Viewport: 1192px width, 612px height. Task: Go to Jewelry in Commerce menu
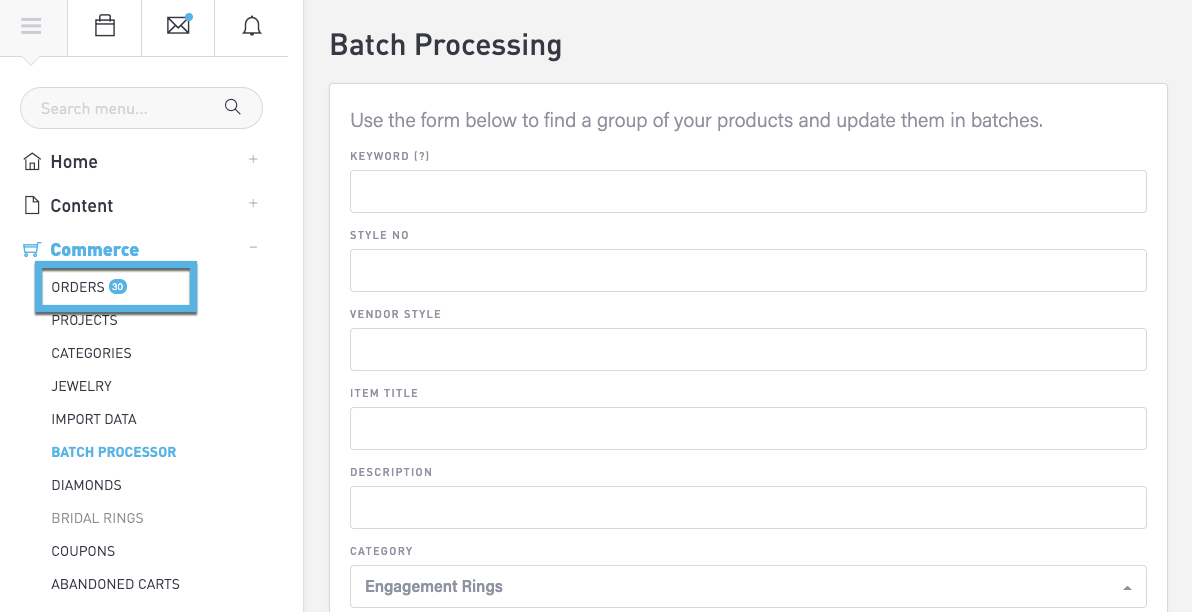[82, 386]
